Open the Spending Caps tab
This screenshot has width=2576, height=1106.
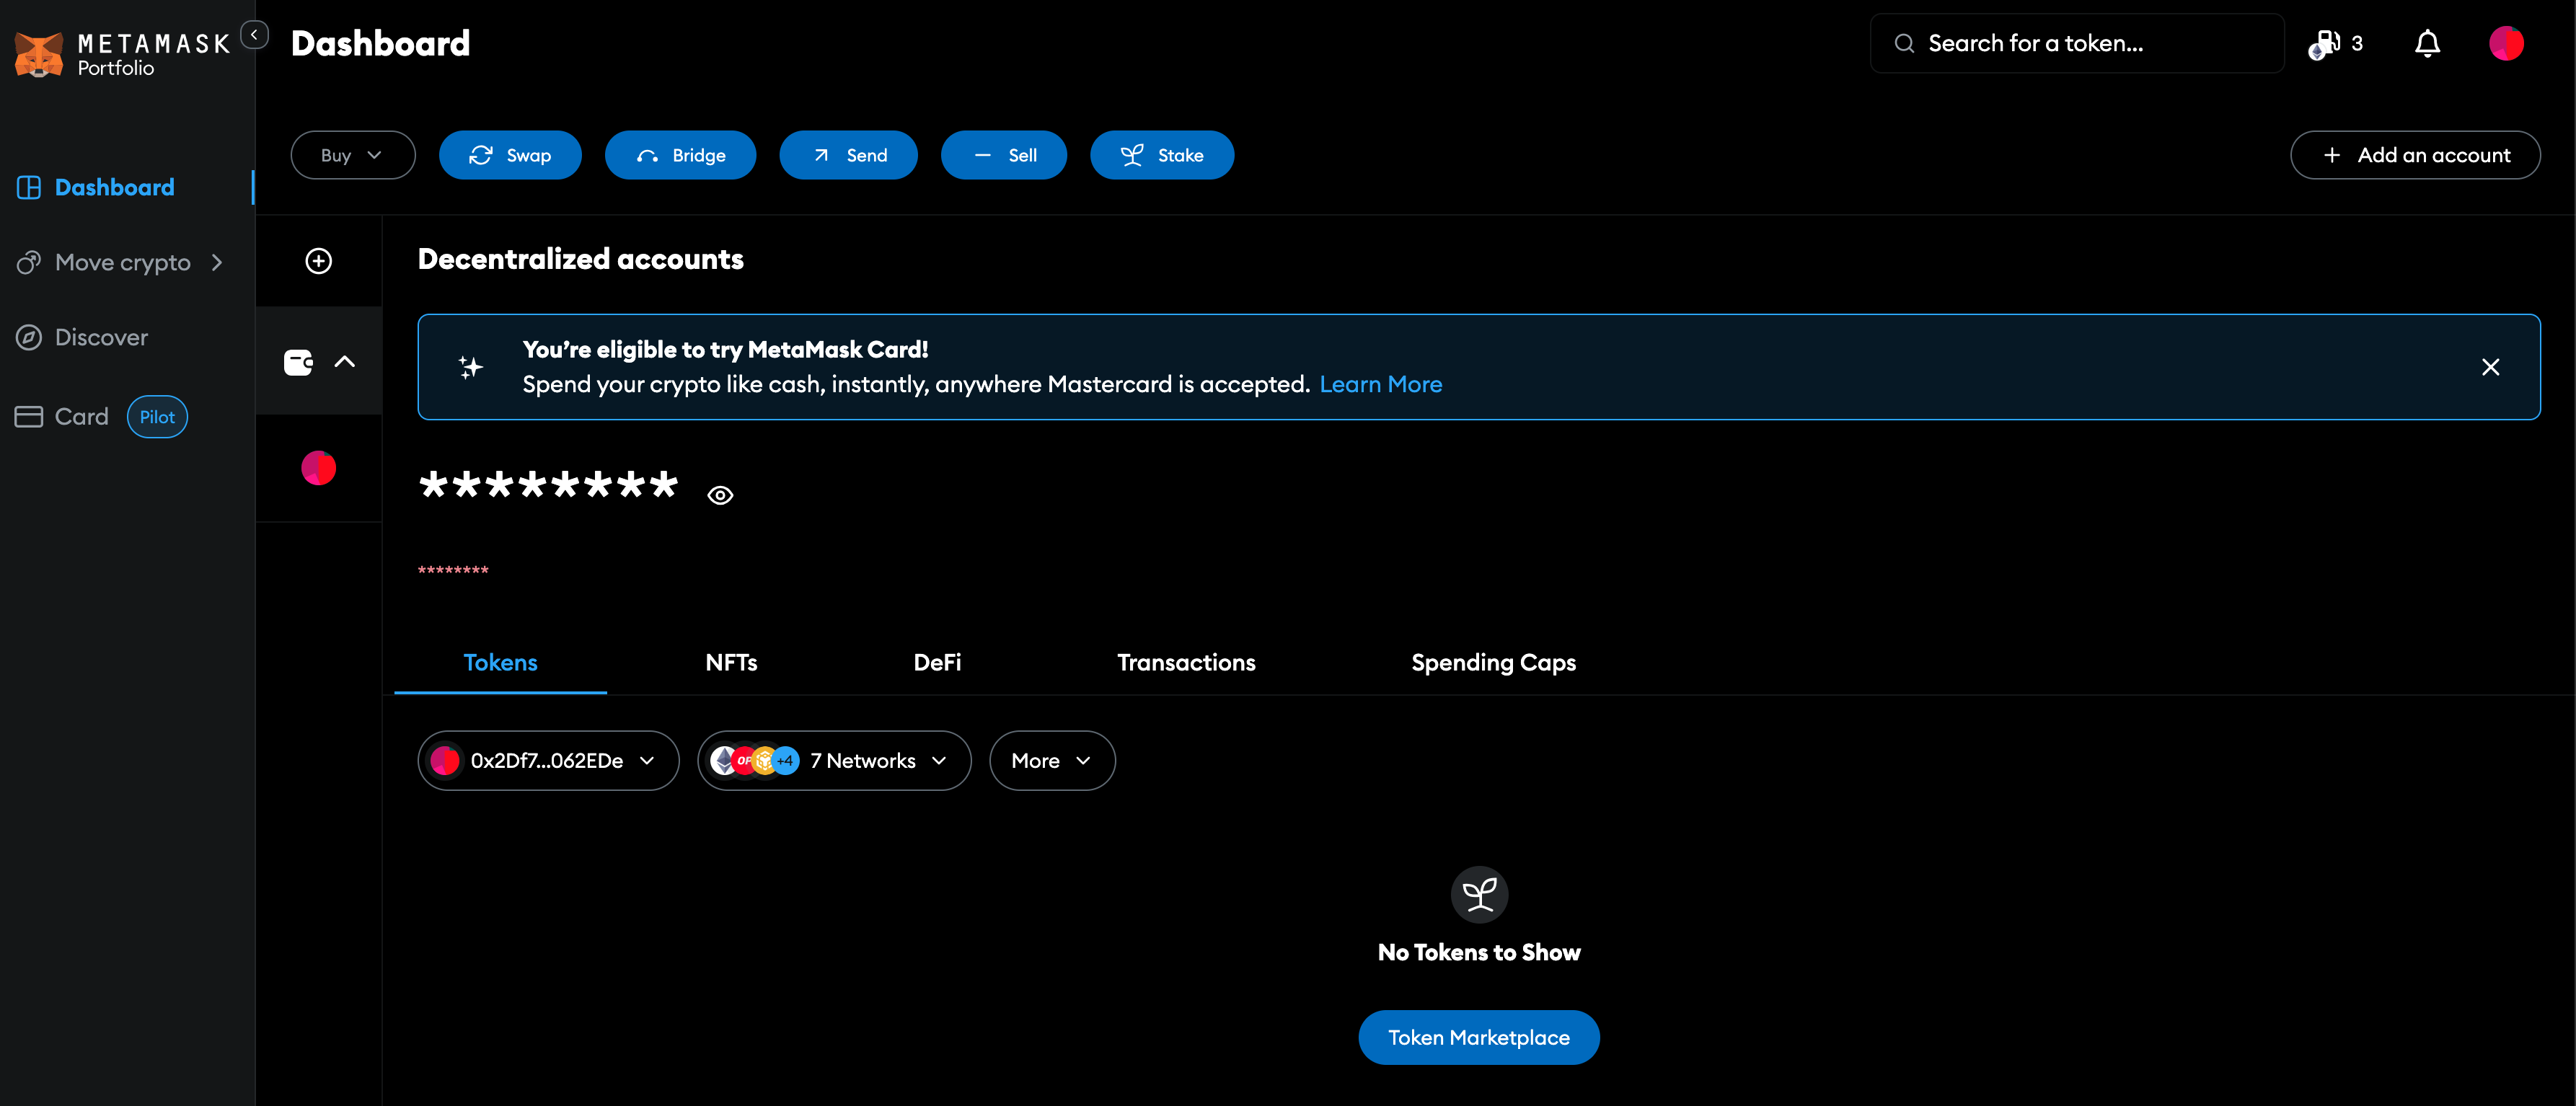click(x=1492, y=663)
